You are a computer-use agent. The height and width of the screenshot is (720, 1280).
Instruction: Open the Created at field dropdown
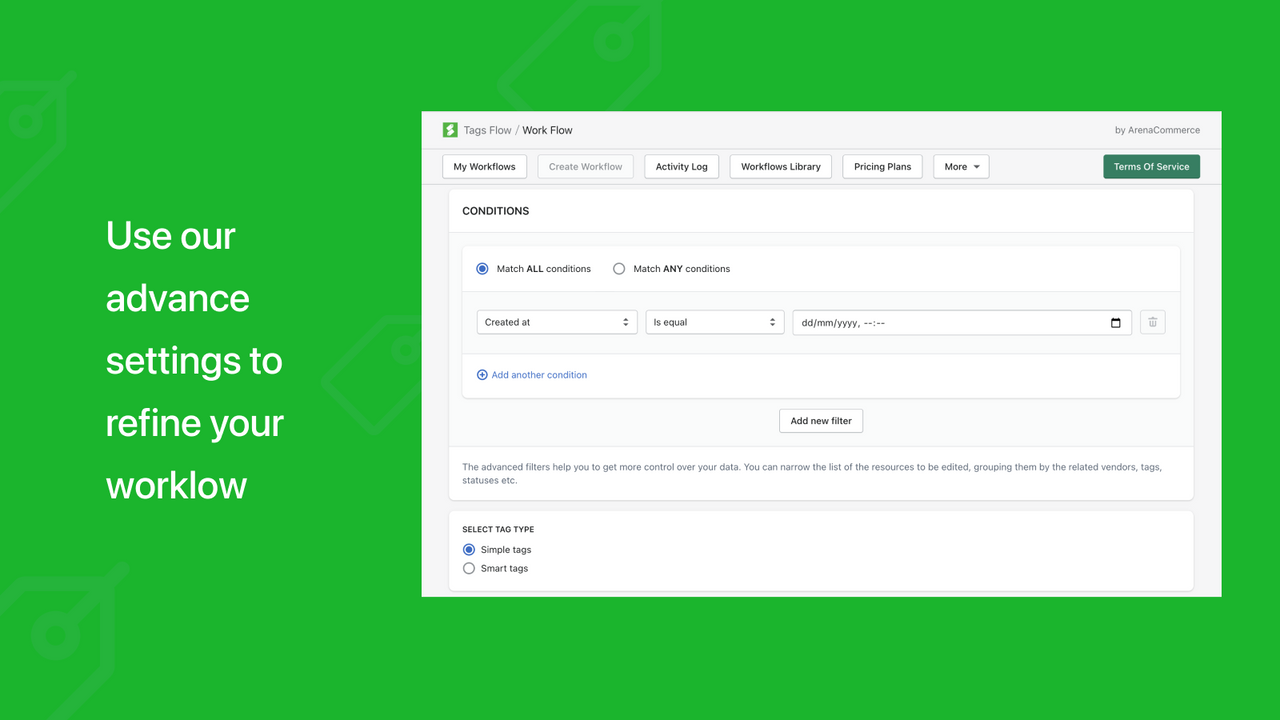[x=557, y=322]
